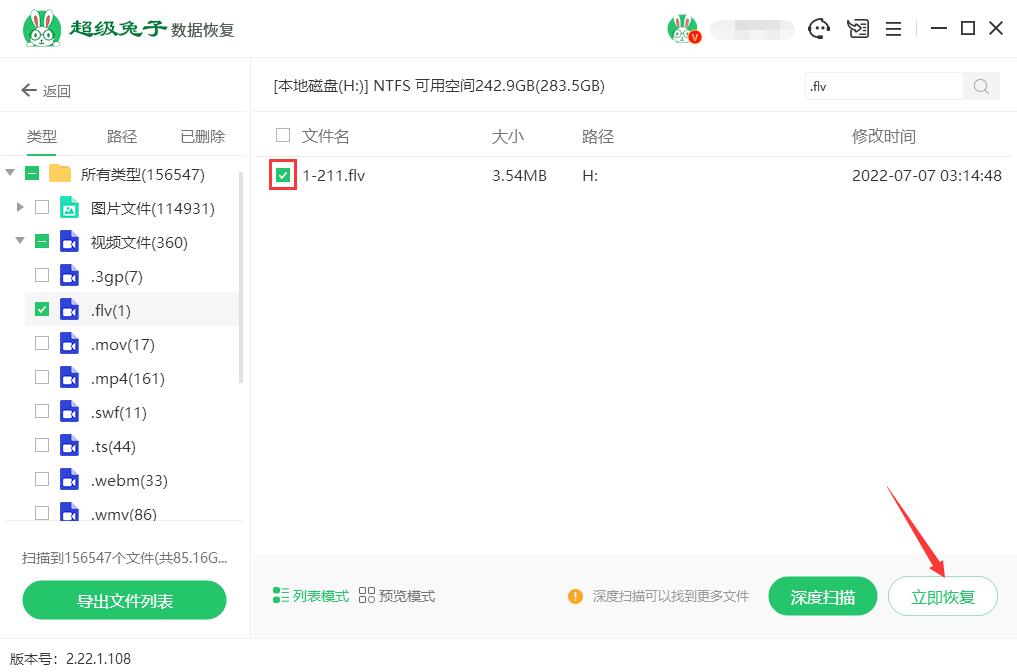Viewport: 1017px width, 672px height.
Task: Start a 深度扫描 deep scan
Action: pos(822,596)
